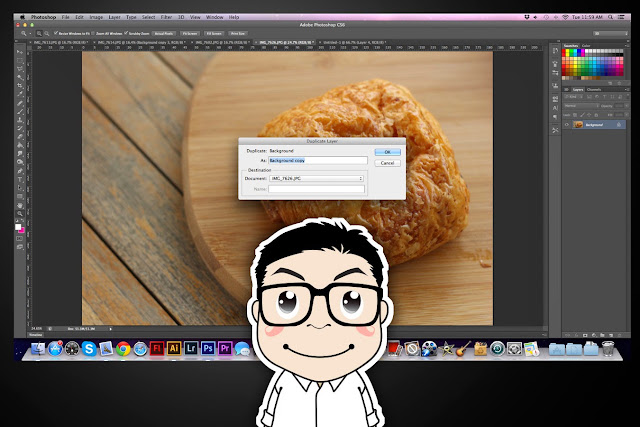640x427 pixels.
Task: Select the Lasso tool
Action: [20, 69]
